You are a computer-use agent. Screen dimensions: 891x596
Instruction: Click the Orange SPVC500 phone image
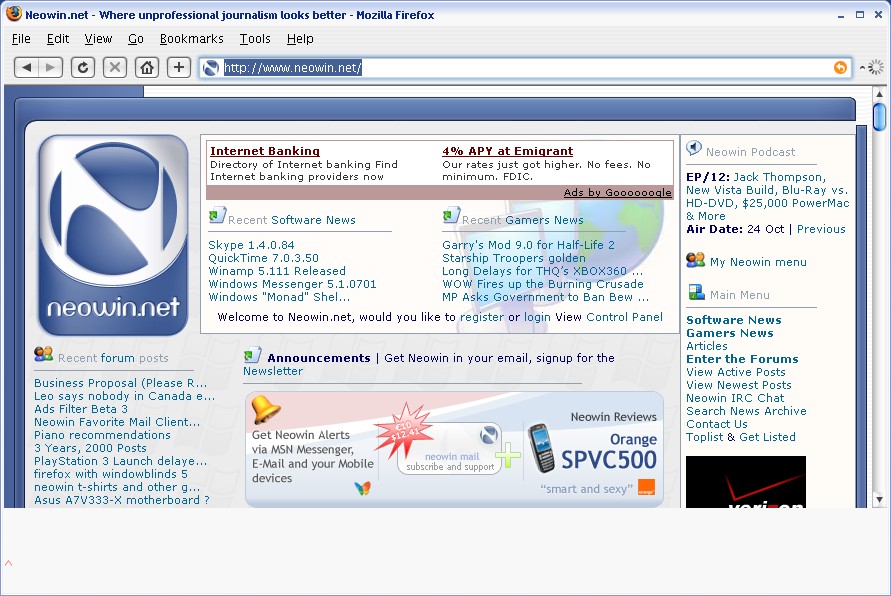[x=541, y=448]
